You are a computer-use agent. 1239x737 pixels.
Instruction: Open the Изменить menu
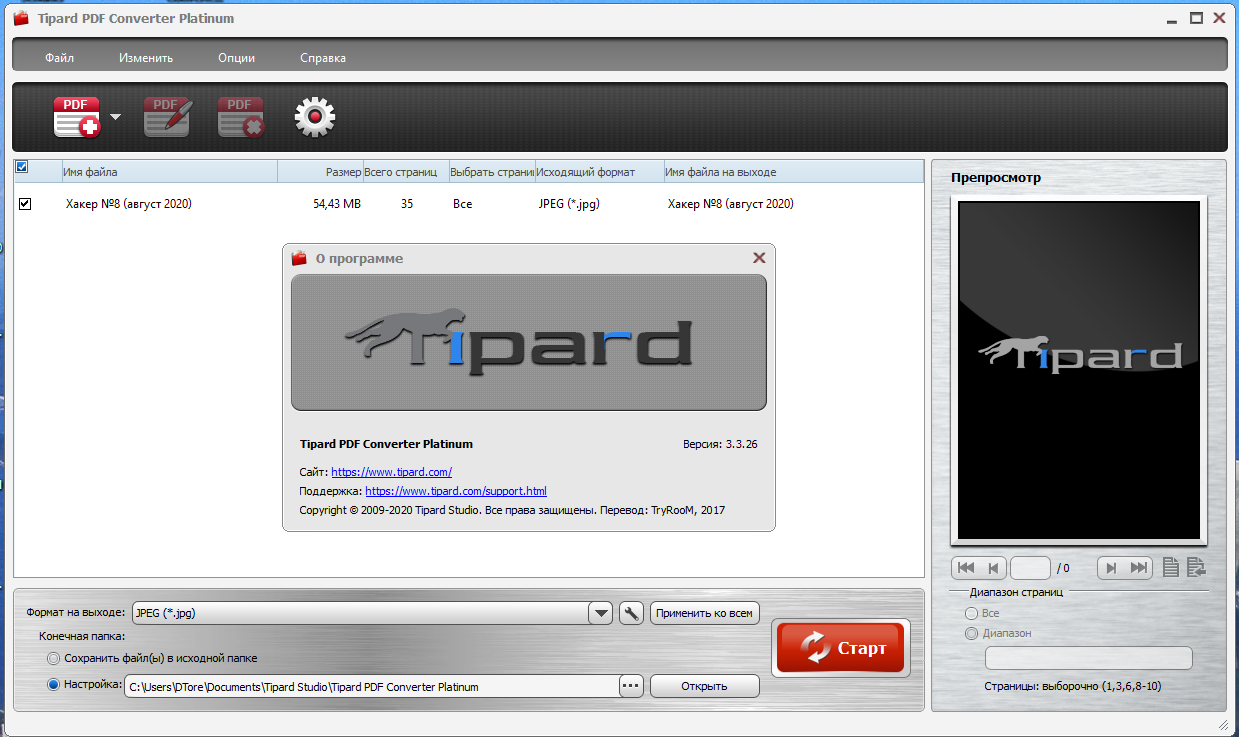(146, 58)
